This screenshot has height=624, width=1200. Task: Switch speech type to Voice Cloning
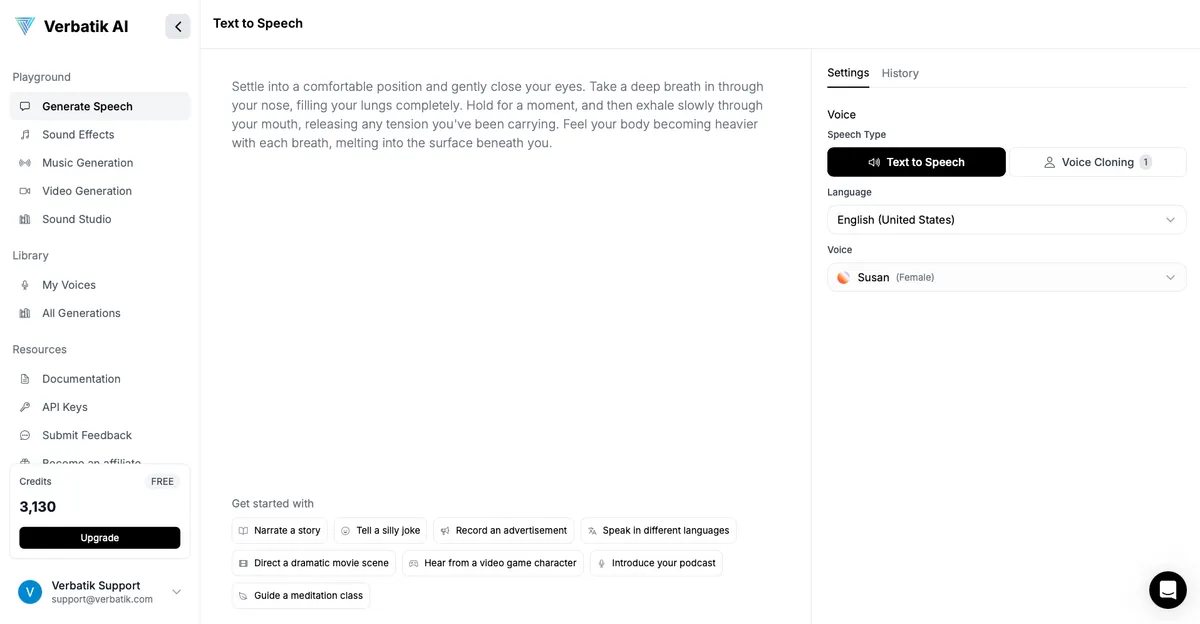1097,161
